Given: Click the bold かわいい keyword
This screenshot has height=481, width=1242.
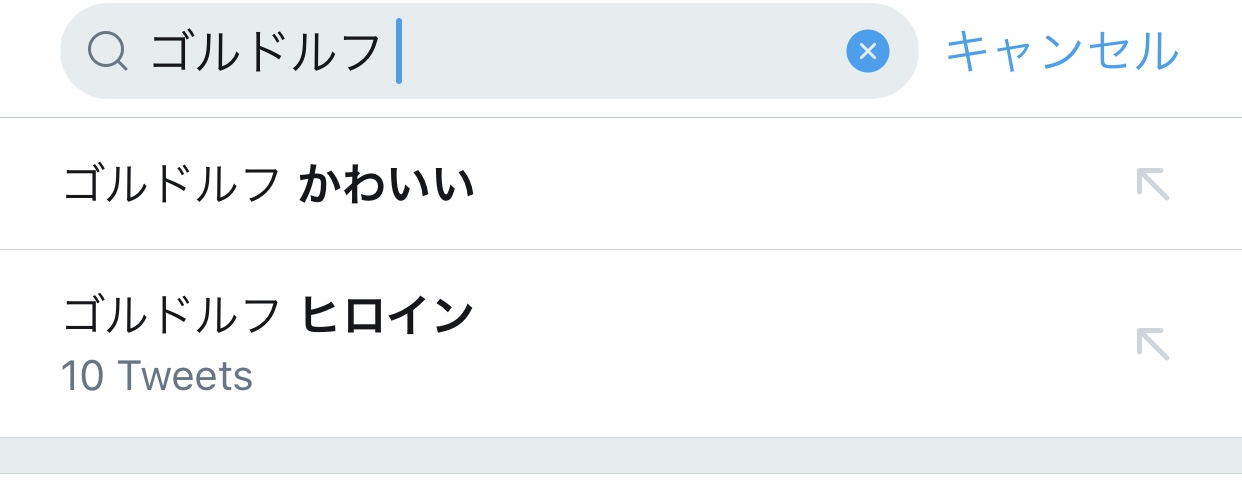Looking at the screenshot, I should (386, 185).
